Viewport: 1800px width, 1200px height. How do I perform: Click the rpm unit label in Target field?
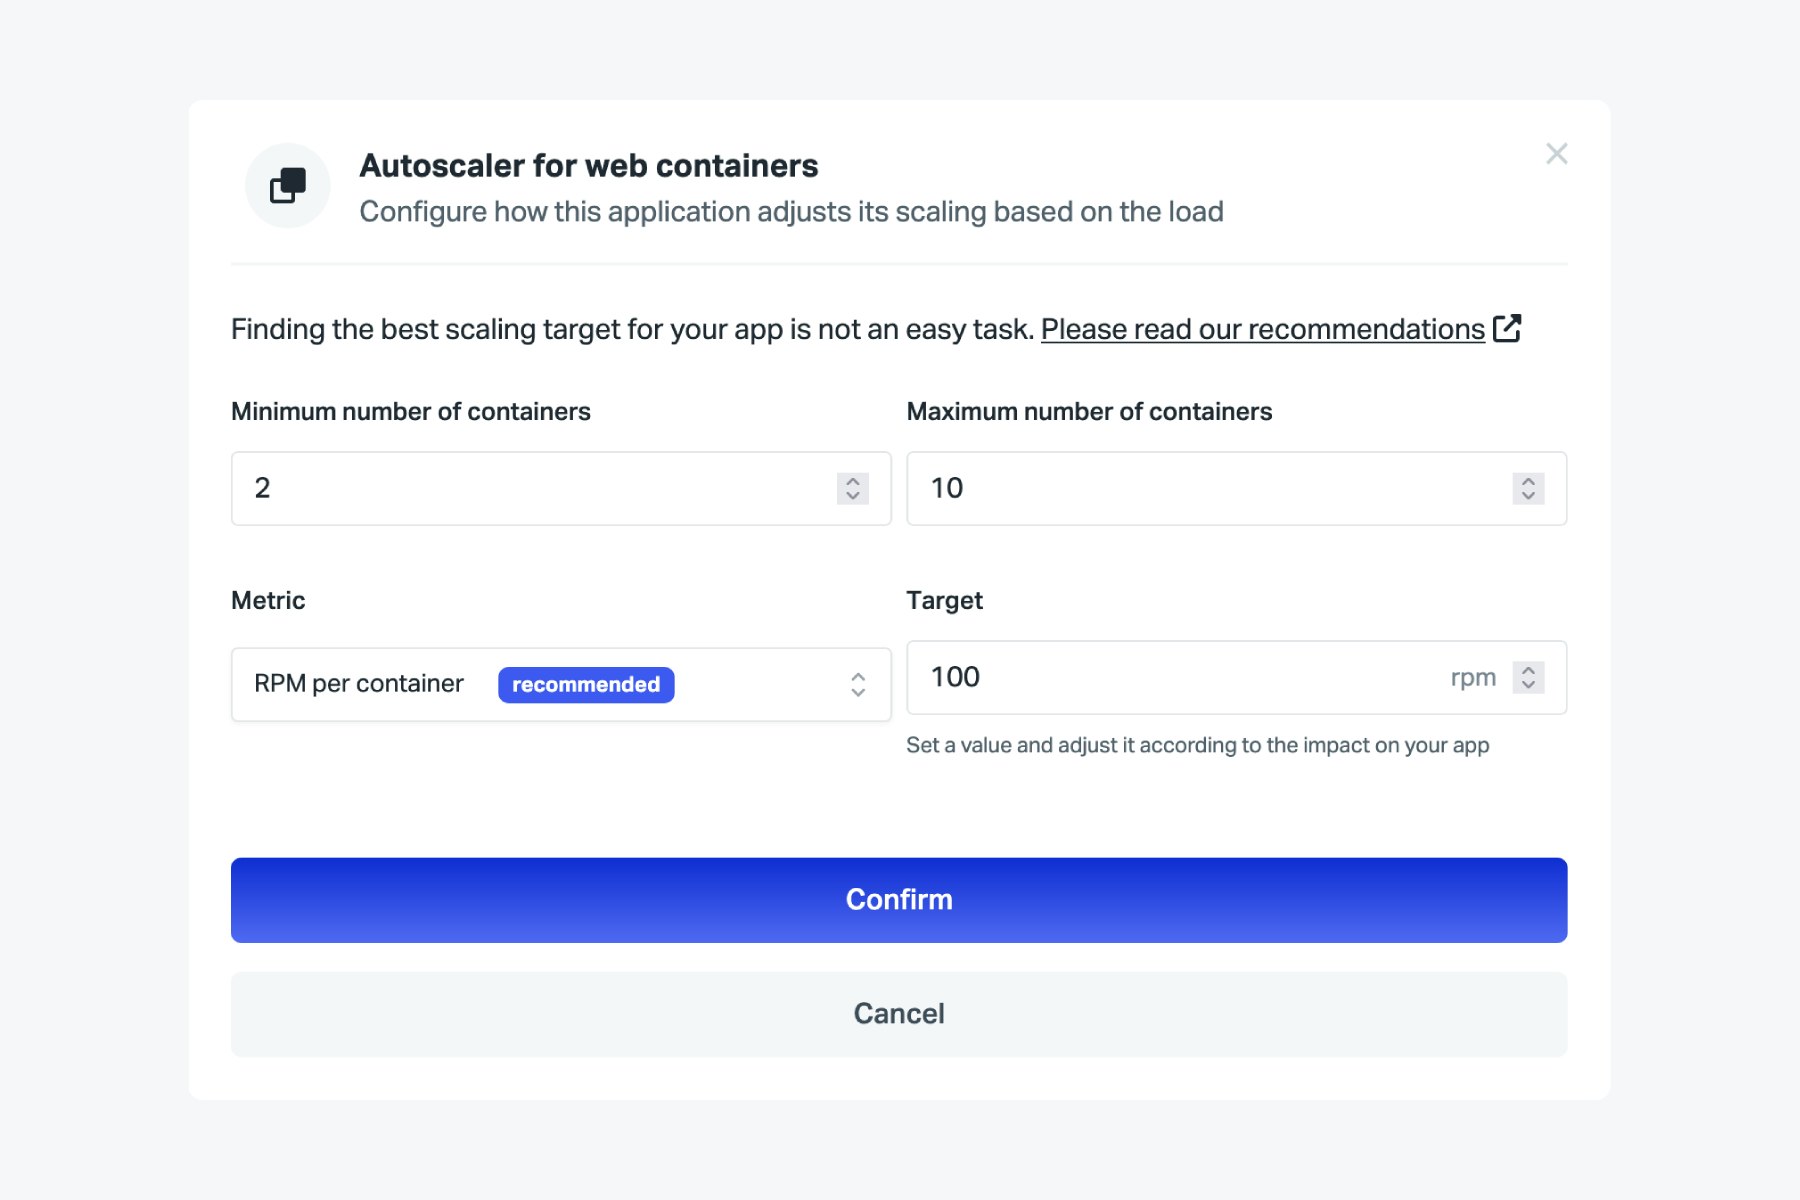tap(1471, 677)
